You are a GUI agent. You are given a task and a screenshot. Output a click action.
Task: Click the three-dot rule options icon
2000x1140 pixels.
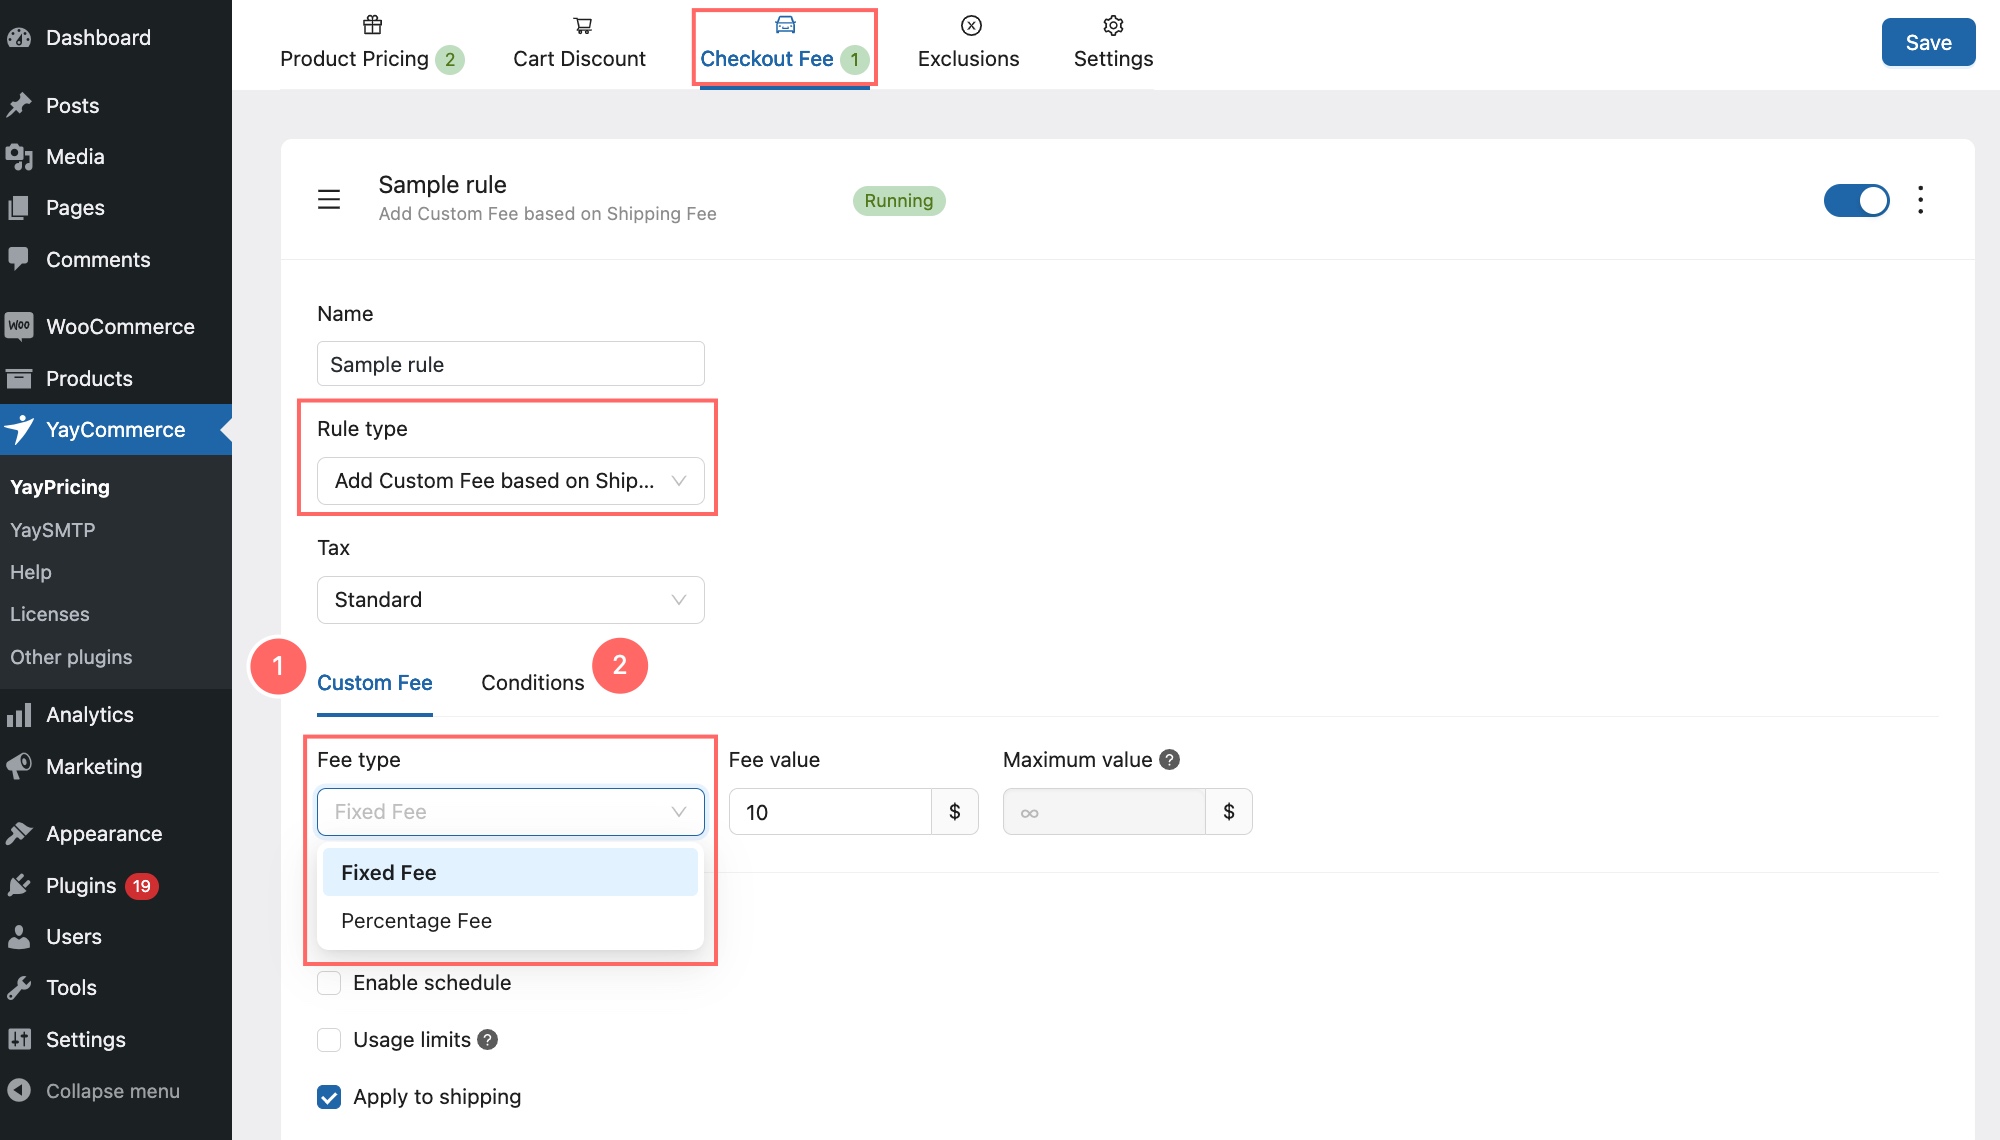[1920, 200]
